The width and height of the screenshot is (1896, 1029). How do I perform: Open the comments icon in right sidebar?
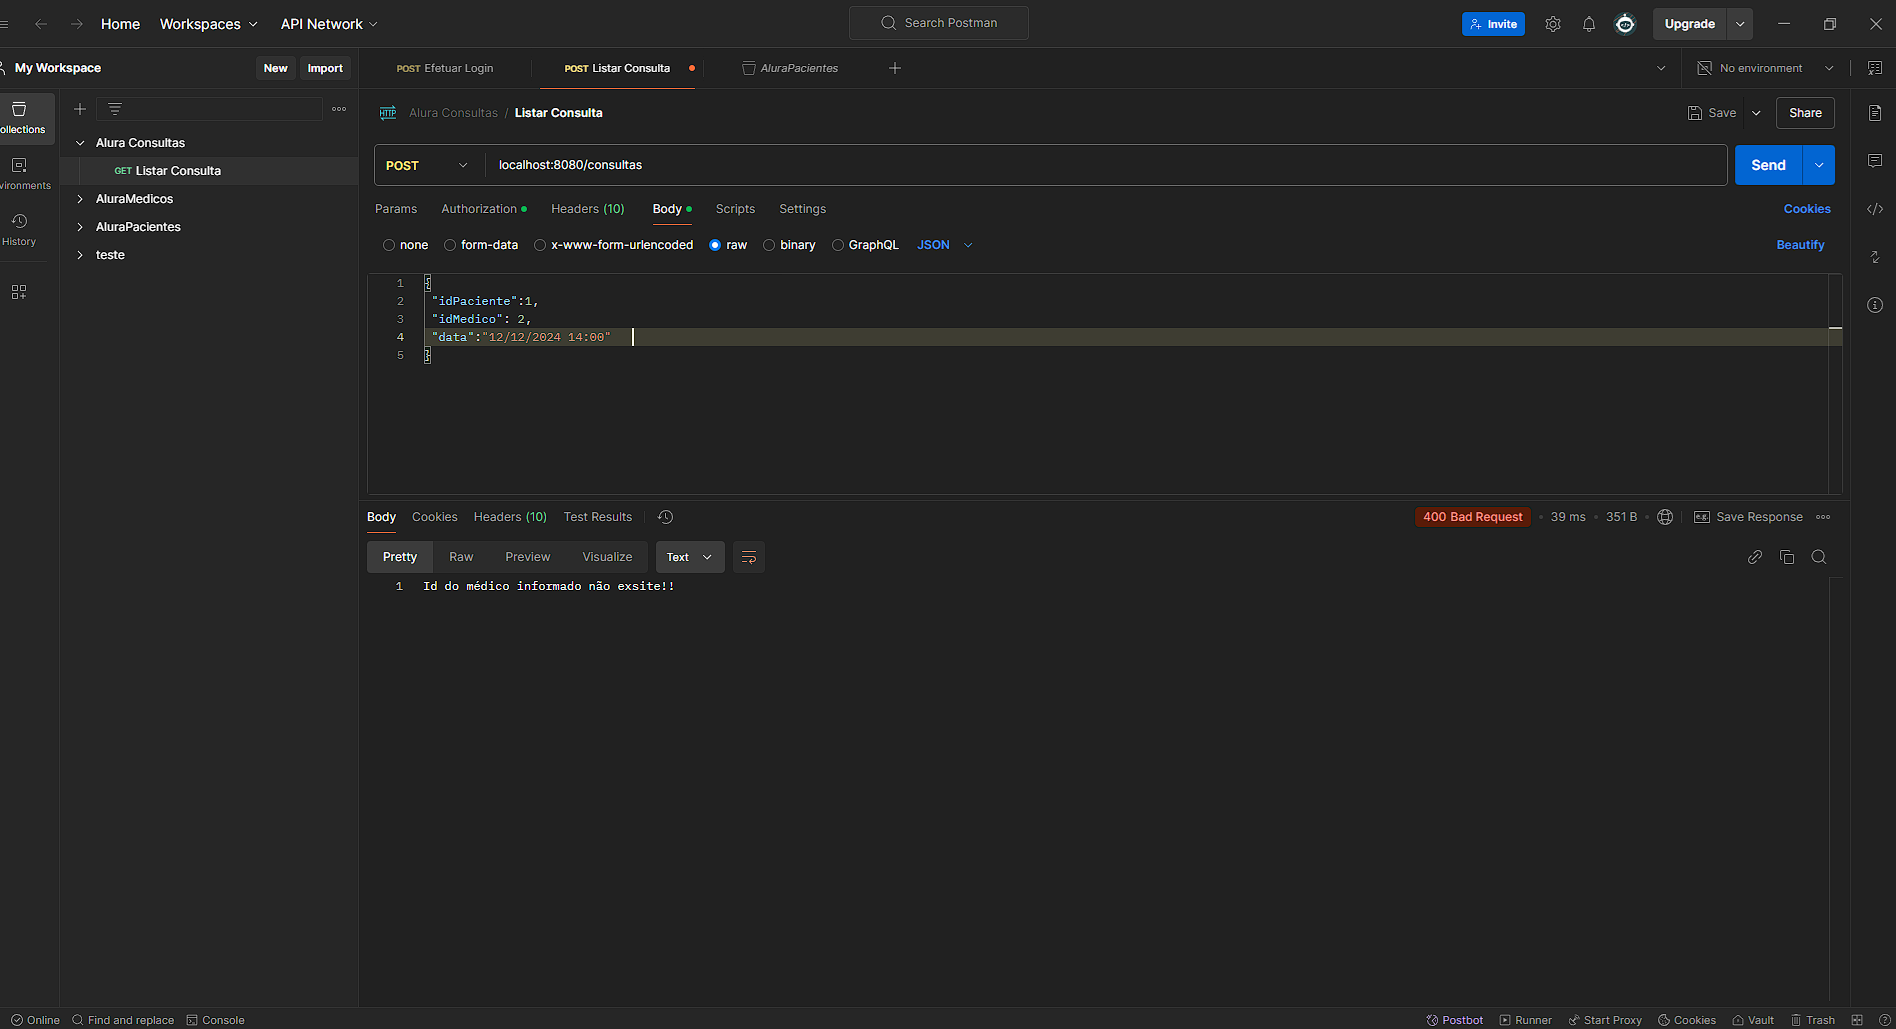pos(1875,161)
